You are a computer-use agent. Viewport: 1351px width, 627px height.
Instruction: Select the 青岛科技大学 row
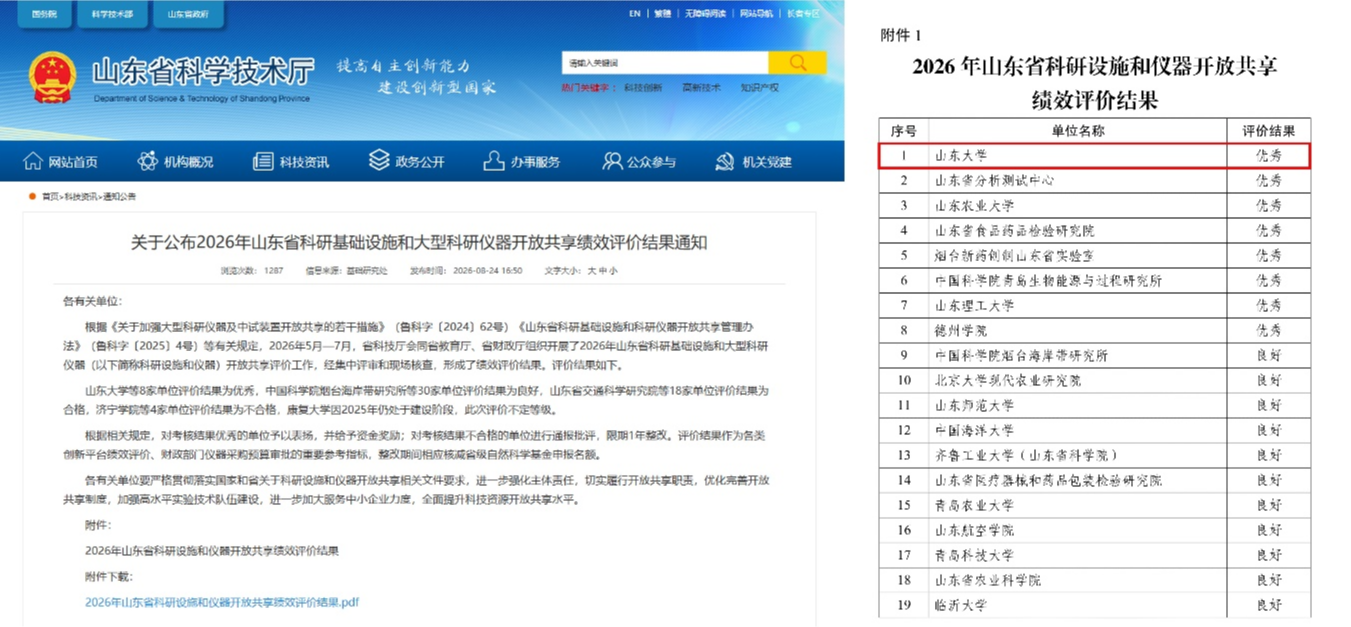pos(1095,556)
